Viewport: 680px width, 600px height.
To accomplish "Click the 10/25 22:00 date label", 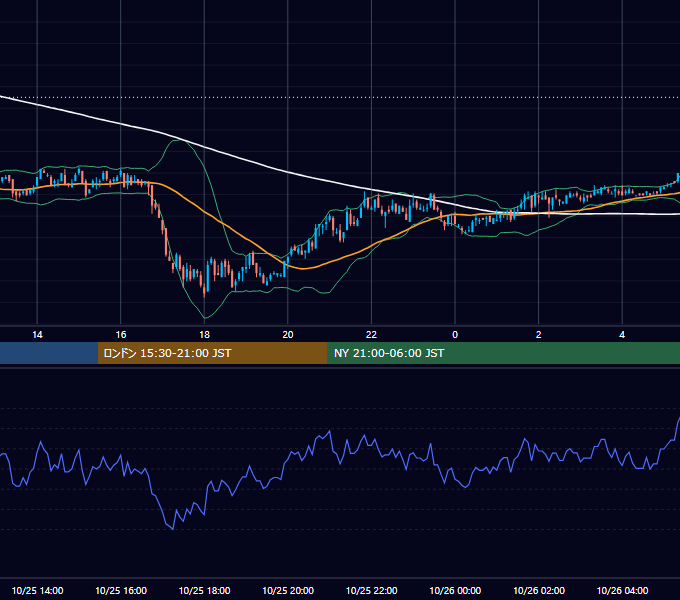I will [371, 590].
